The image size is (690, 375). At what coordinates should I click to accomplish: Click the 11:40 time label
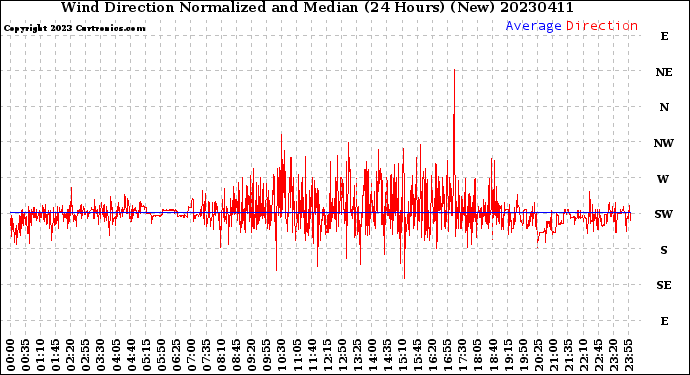pyautogui.click(x=312, y=355)
